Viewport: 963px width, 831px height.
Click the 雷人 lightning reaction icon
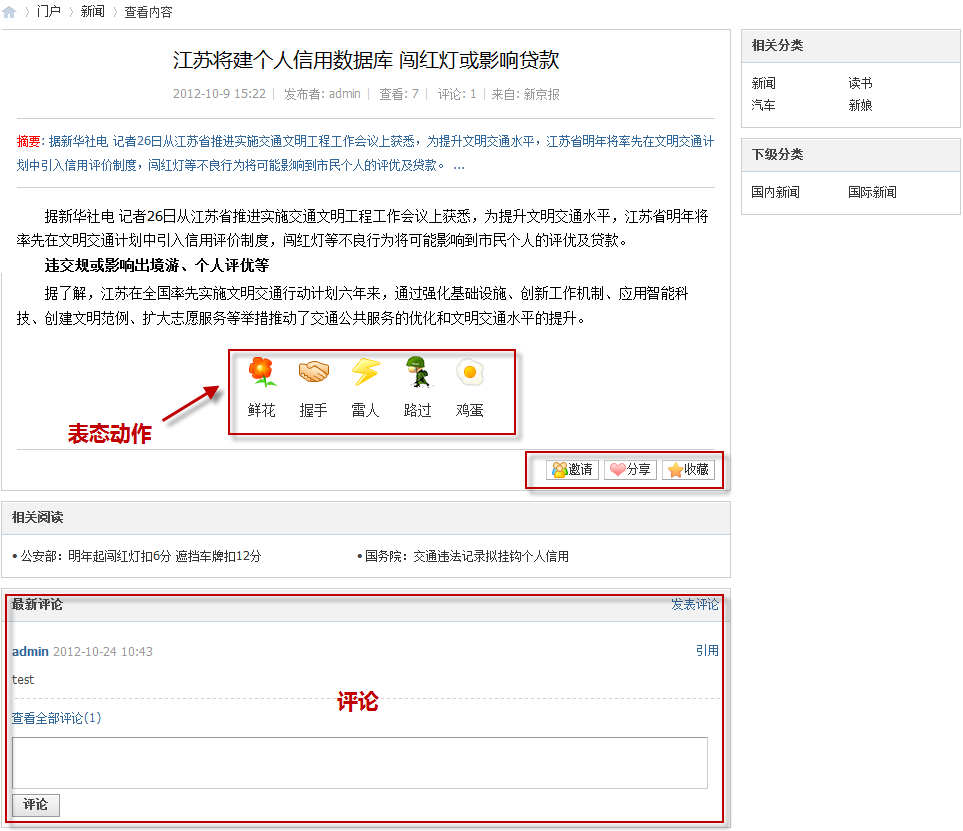(366, 372)
